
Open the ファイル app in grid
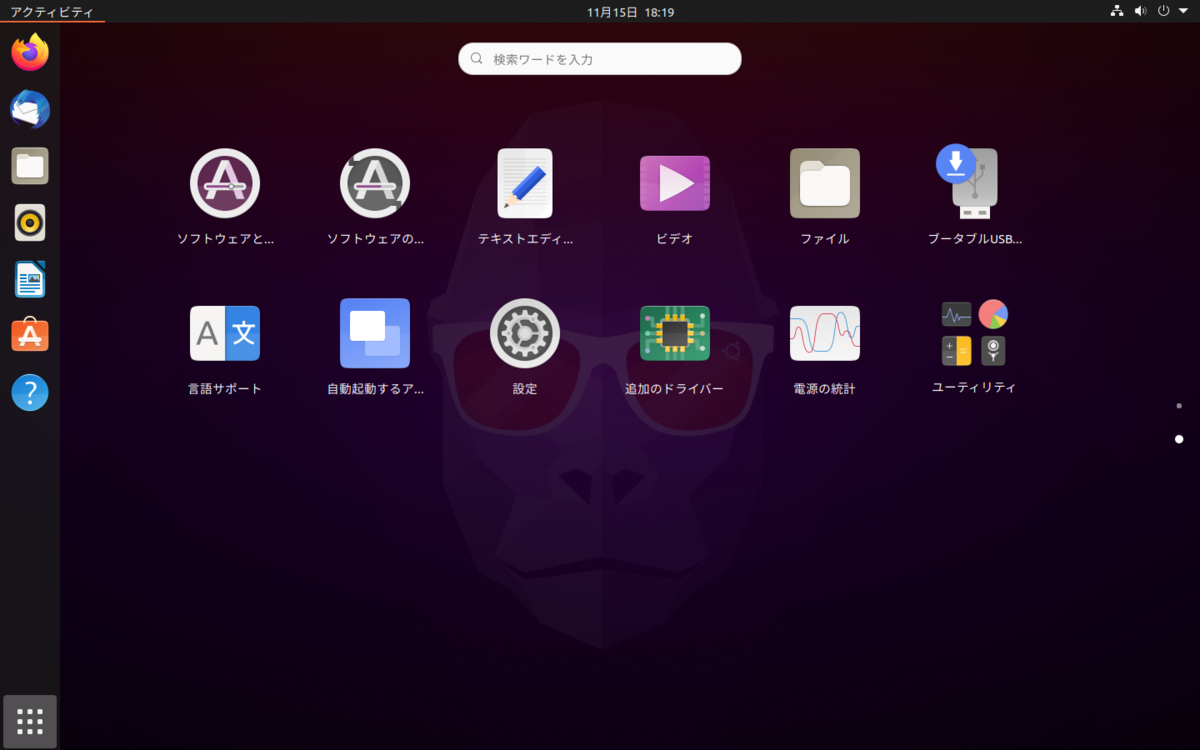(x=825, y=197)
